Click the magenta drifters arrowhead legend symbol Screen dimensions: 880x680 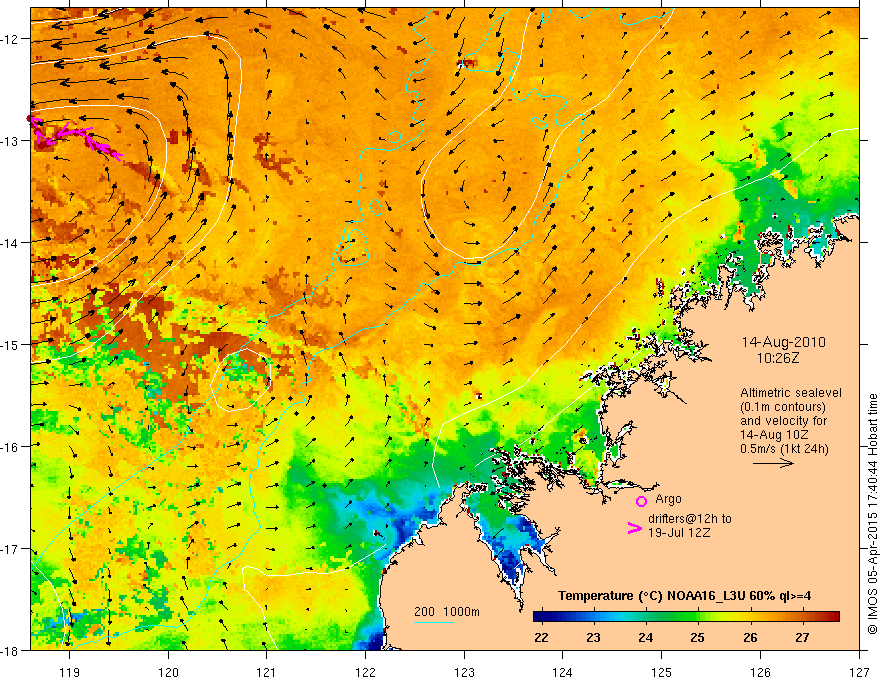(634, 527)
